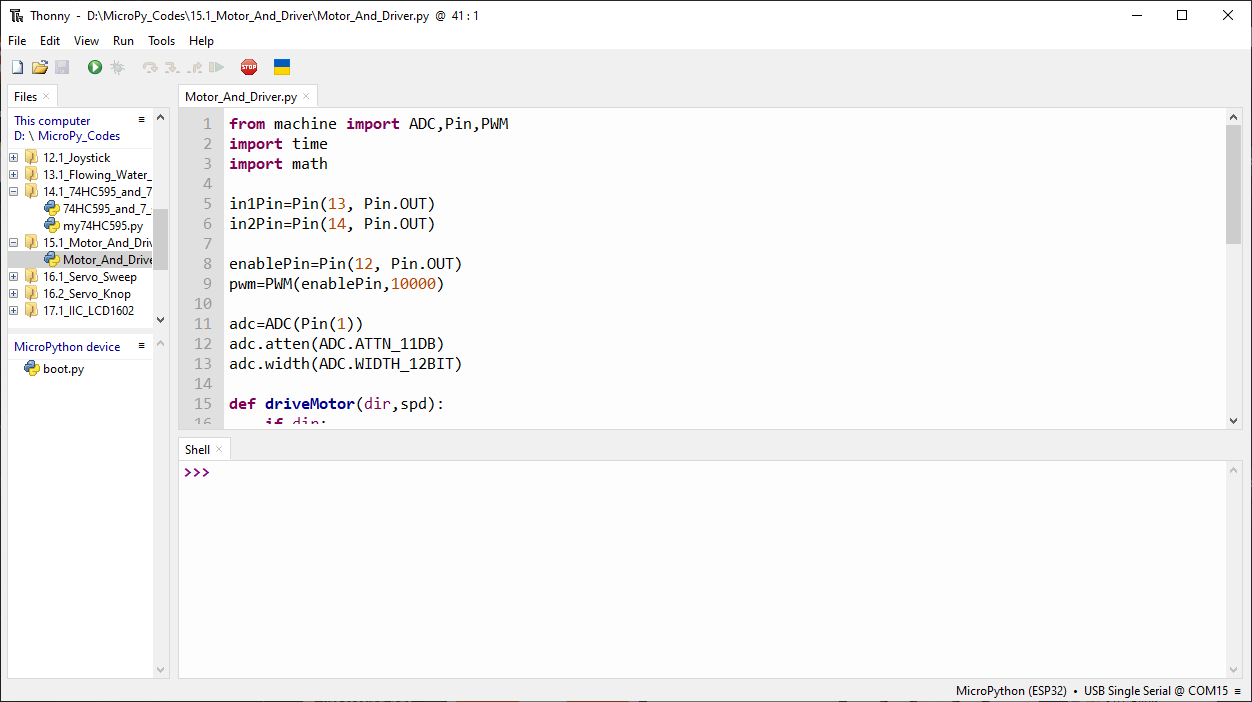The width and height of the screenshot is (1252, 702).
Task: Click the file tree scrollbar thumb
Action: tap(161, 239)
